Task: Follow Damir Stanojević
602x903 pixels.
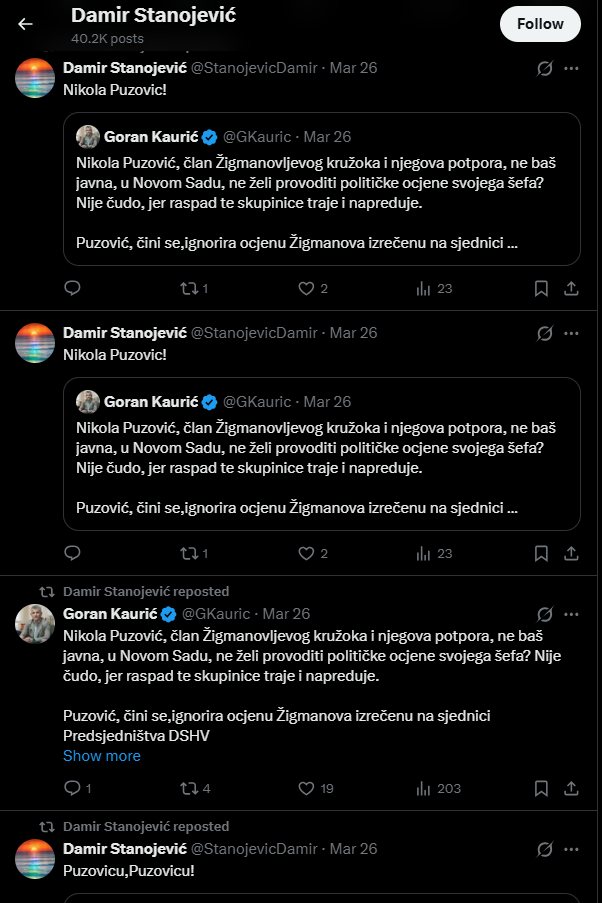Action: click(x=540, y=24)
